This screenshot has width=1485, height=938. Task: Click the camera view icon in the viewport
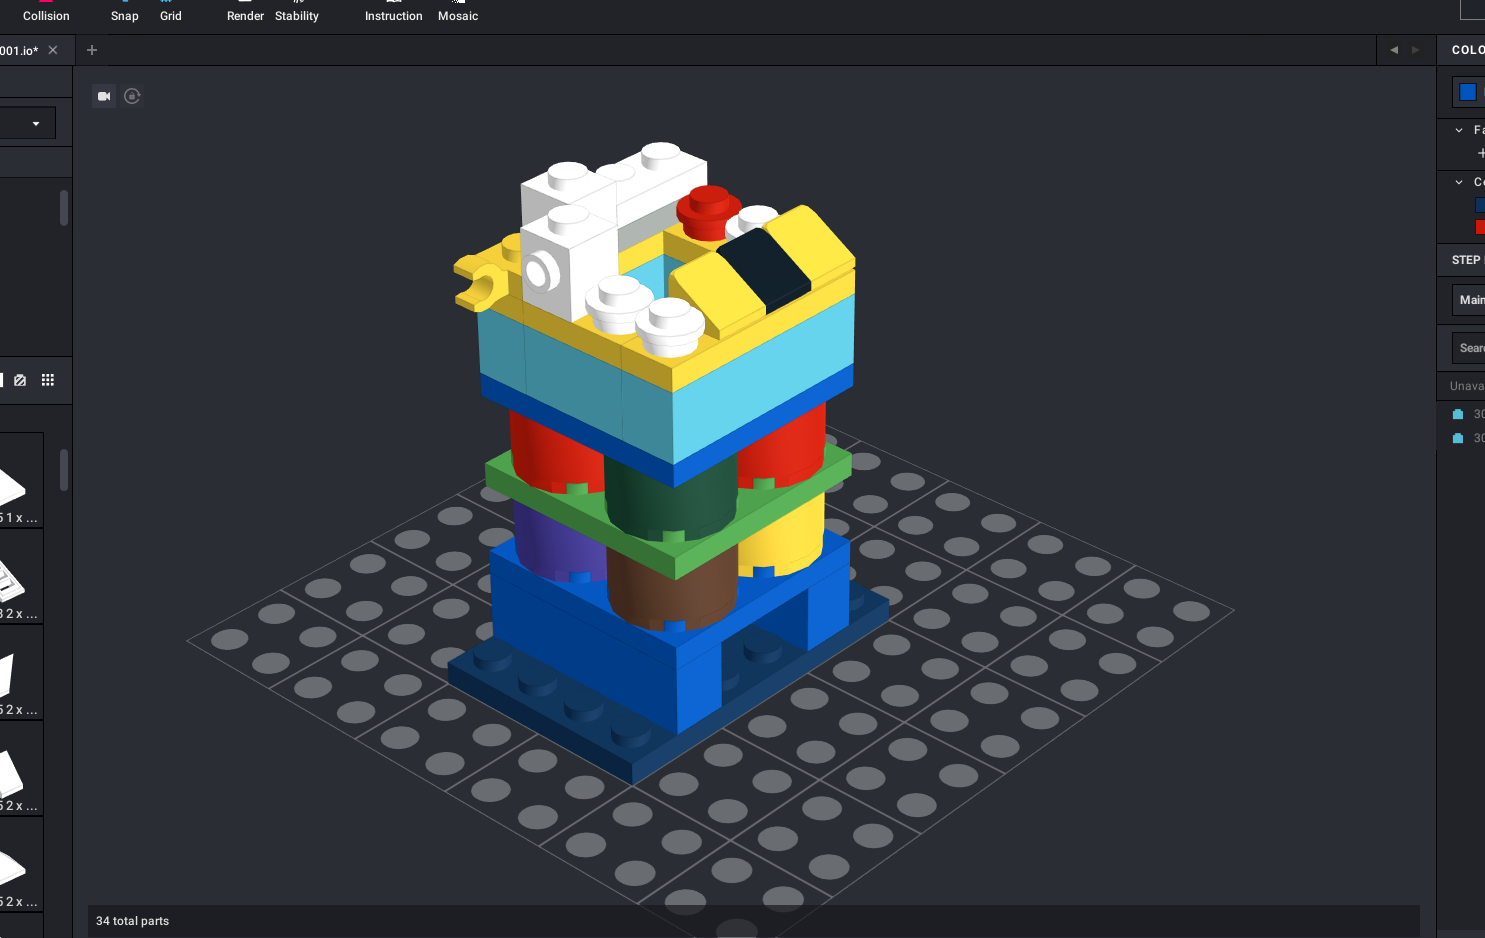tap(104, 96)
